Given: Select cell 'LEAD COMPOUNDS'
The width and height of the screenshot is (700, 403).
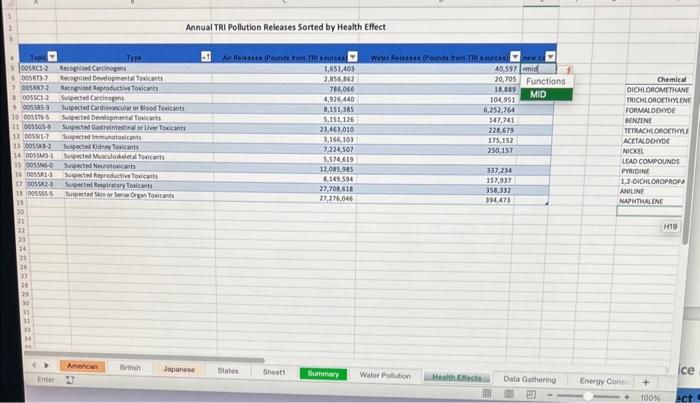Looking at the screenshot, I should coord(650,161).
